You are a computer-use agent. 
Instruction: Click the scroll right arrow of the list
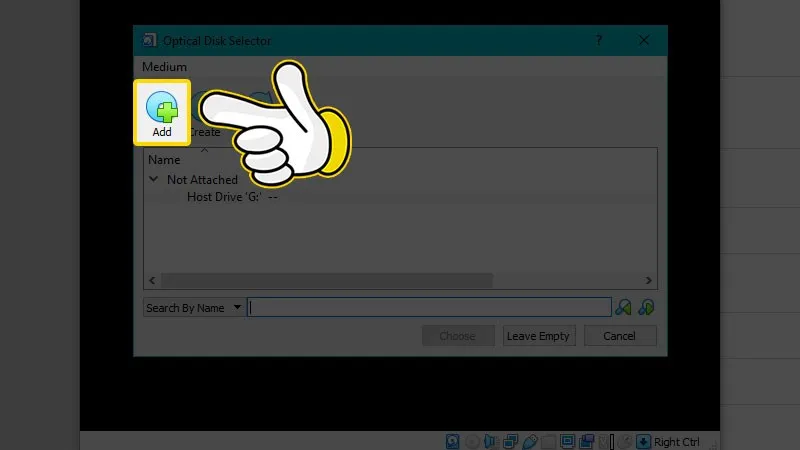pyautogui.click(x=649, y=282)
